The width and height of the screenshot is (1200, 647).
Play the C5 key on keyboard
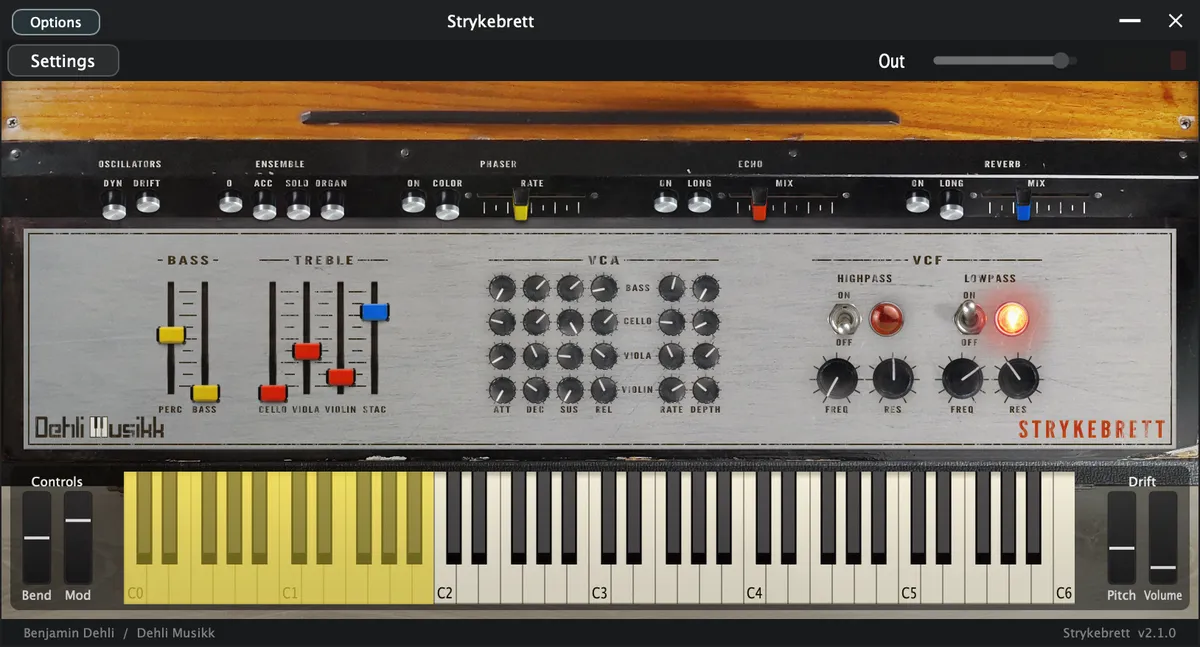point(909,585)
